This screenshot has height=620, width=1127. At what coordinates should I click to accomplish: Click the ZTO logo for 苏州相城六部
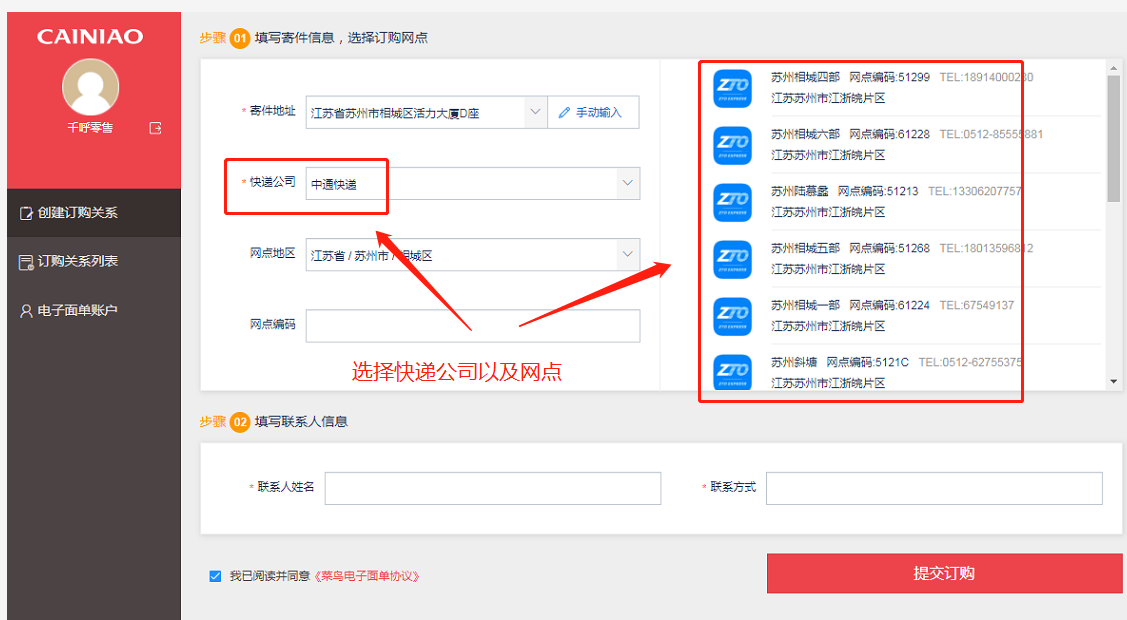tap(732, 145)
